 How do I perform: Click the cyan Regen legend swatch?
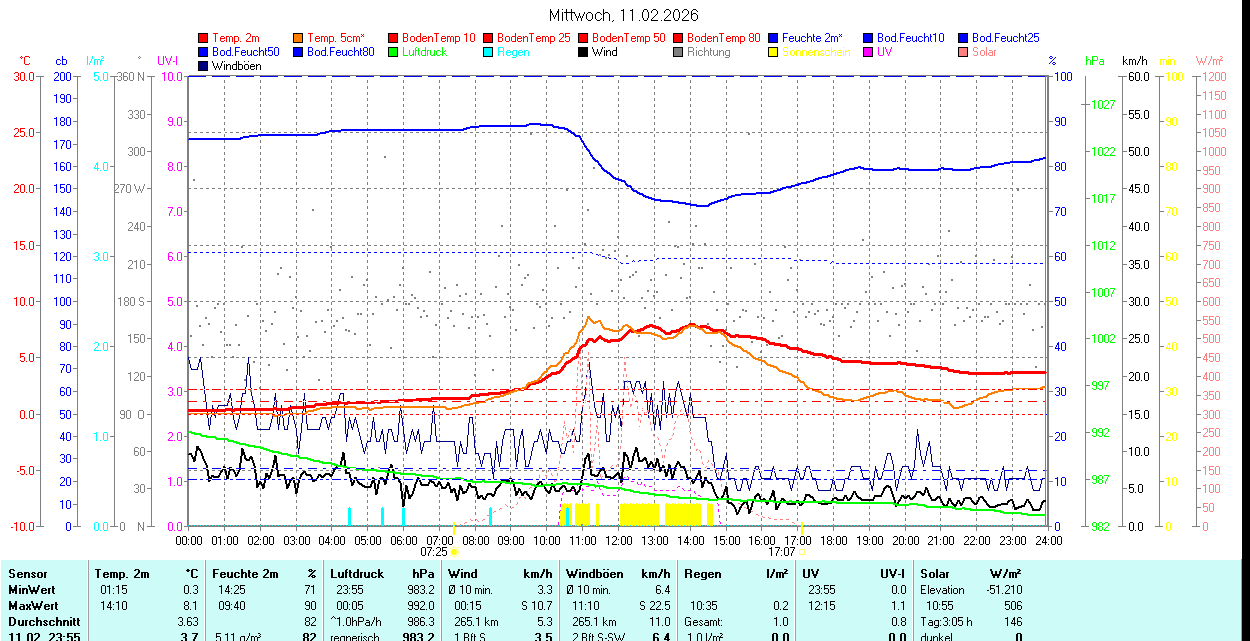[489, 52]
